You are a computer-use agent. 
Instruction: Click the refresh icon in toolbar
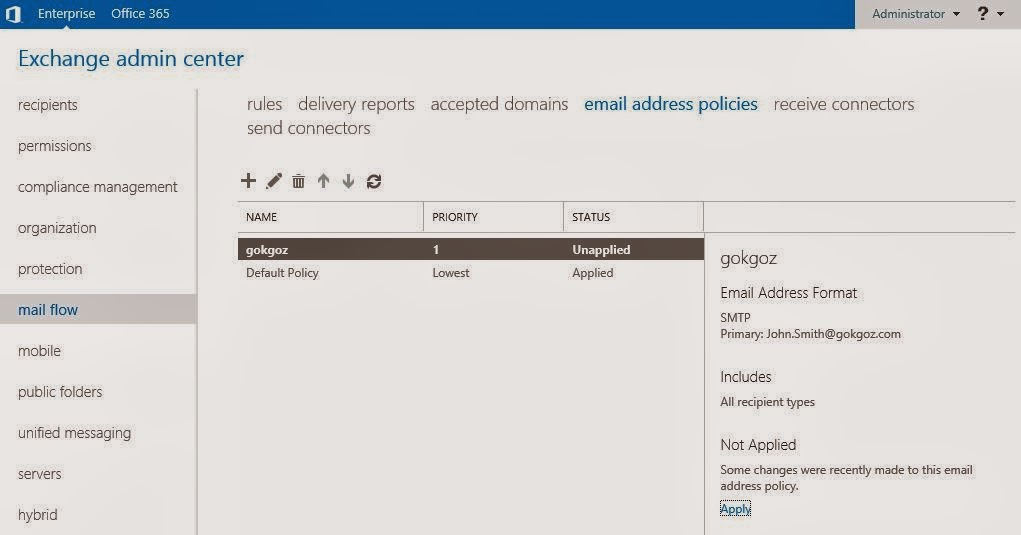click(374, 181)
